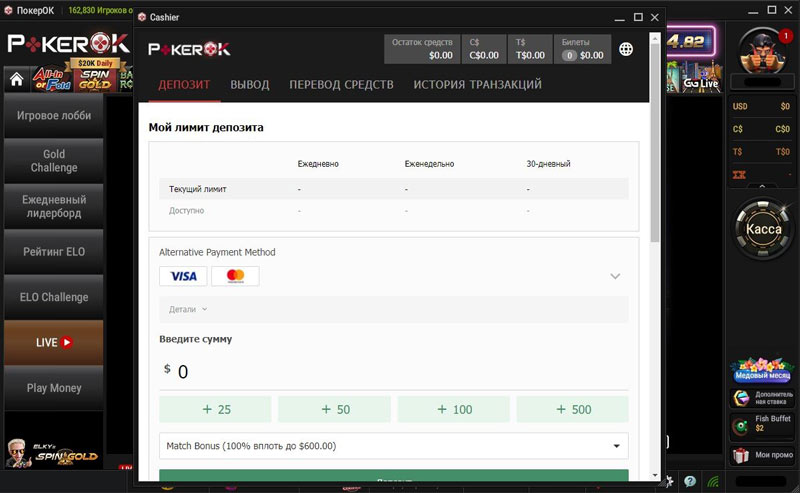
Task: Click the Ежедневно column header
Action: click(x=318, y=164)
